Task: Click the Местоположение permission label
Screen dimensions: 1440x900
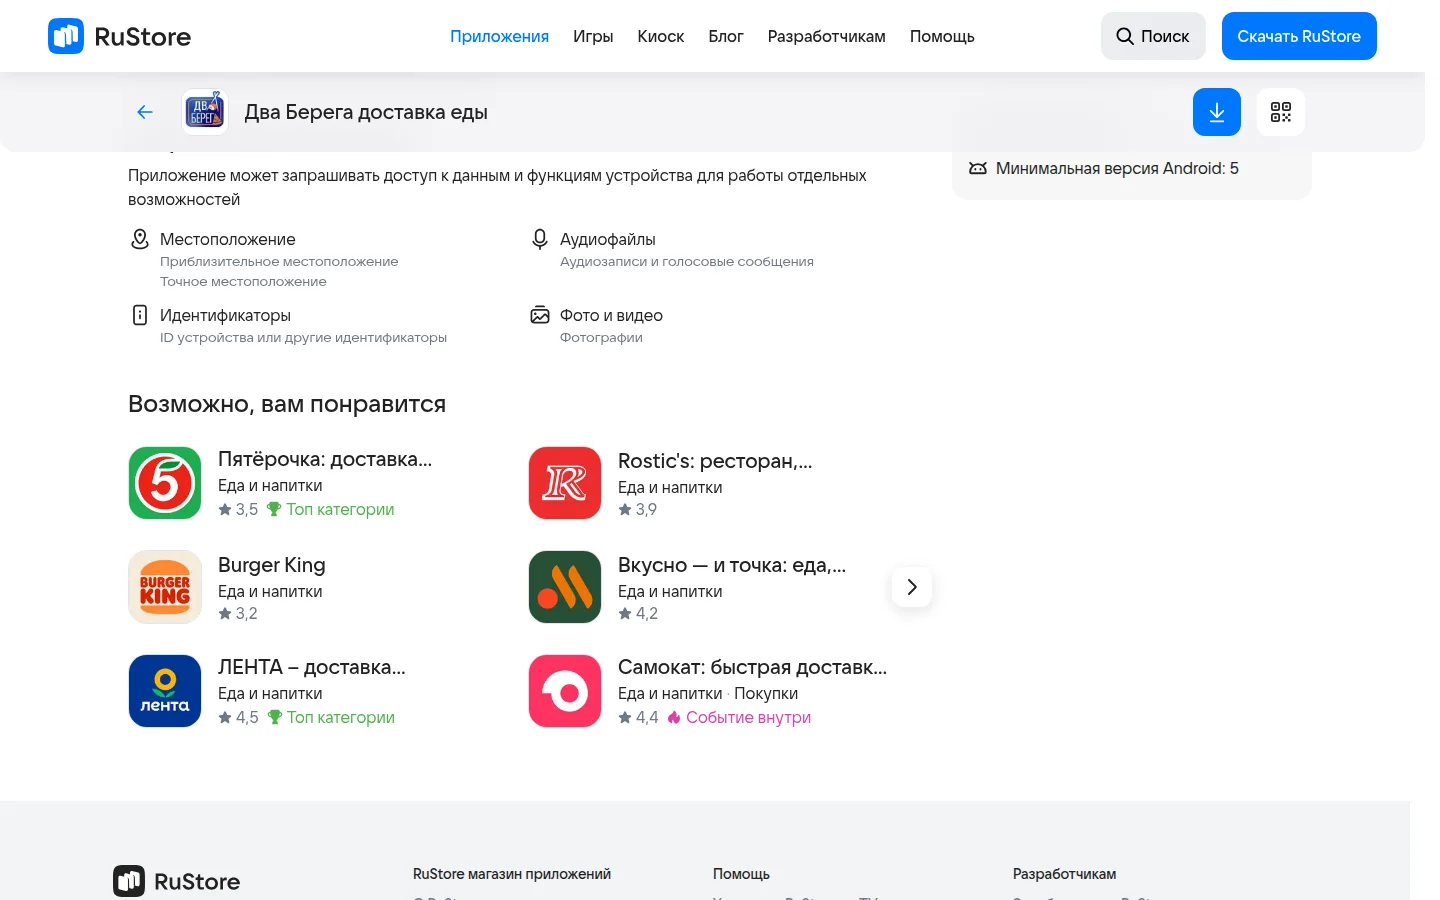Action: [228, 239]
